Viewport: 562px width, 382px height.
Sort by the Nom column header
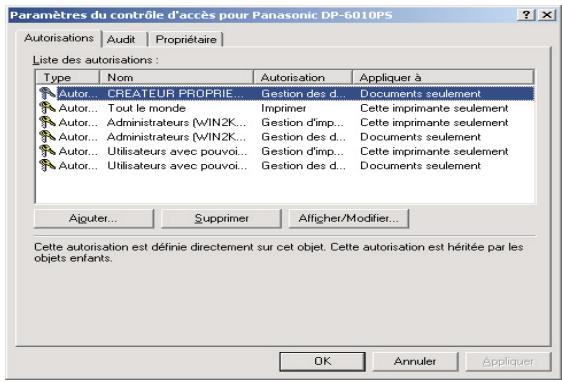176,77
